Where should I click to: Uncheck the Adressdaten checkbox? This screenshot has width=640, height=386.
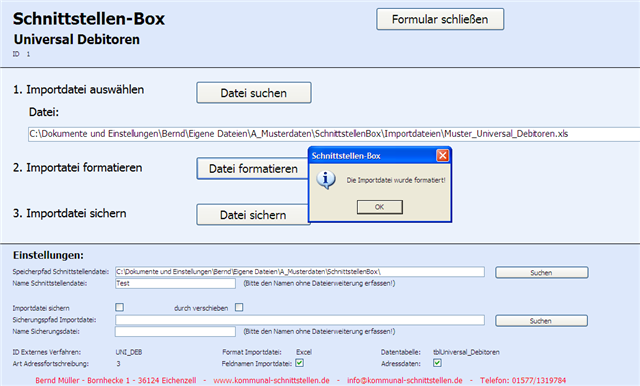(x=437, y=363)
